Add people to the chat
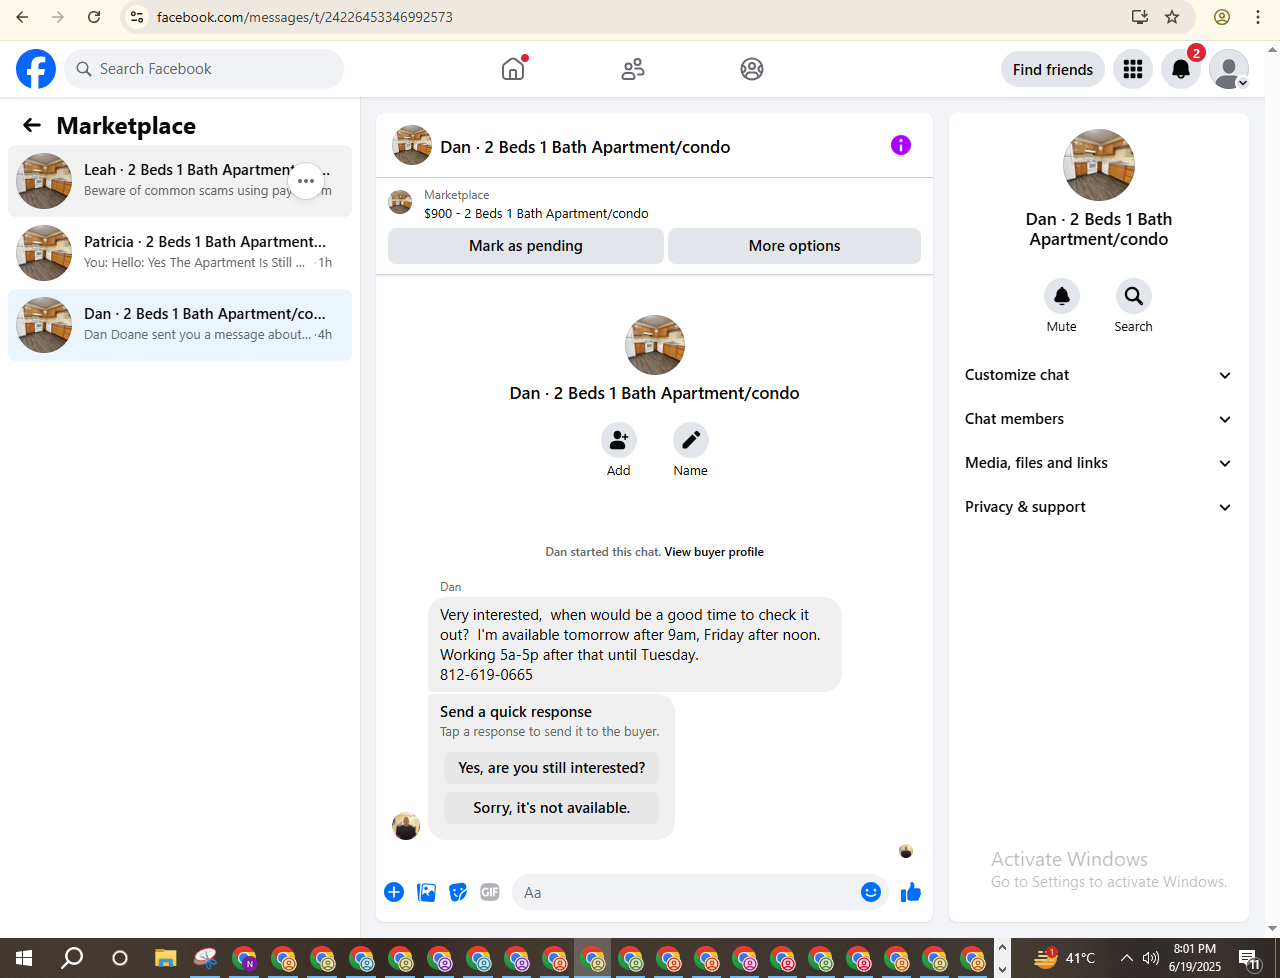The height and width of the screenshot is (978, 1280). pyautogui.click(x=619, y=440)
